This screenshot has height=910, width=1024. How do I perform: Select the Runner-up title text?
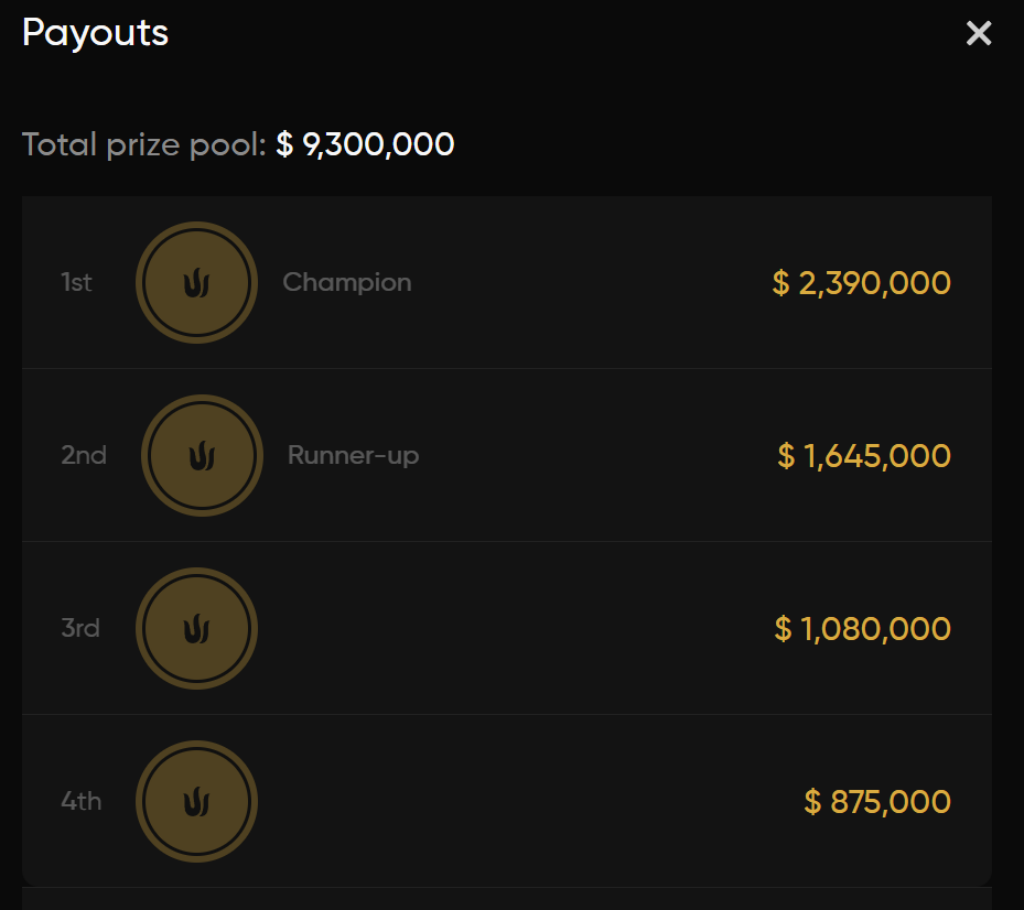coord(353,456)
